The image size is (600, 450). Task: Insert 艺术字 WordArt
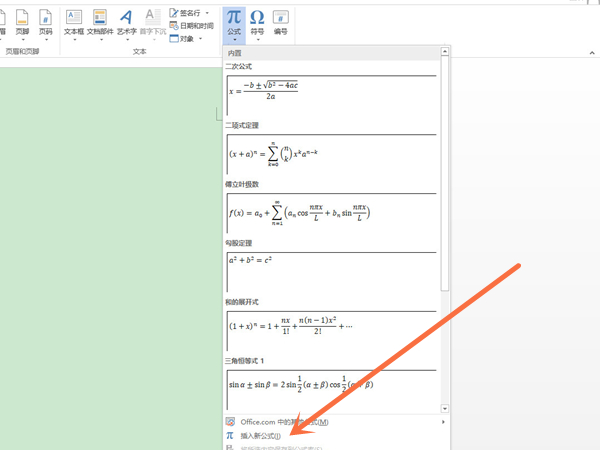coord(127,23)
